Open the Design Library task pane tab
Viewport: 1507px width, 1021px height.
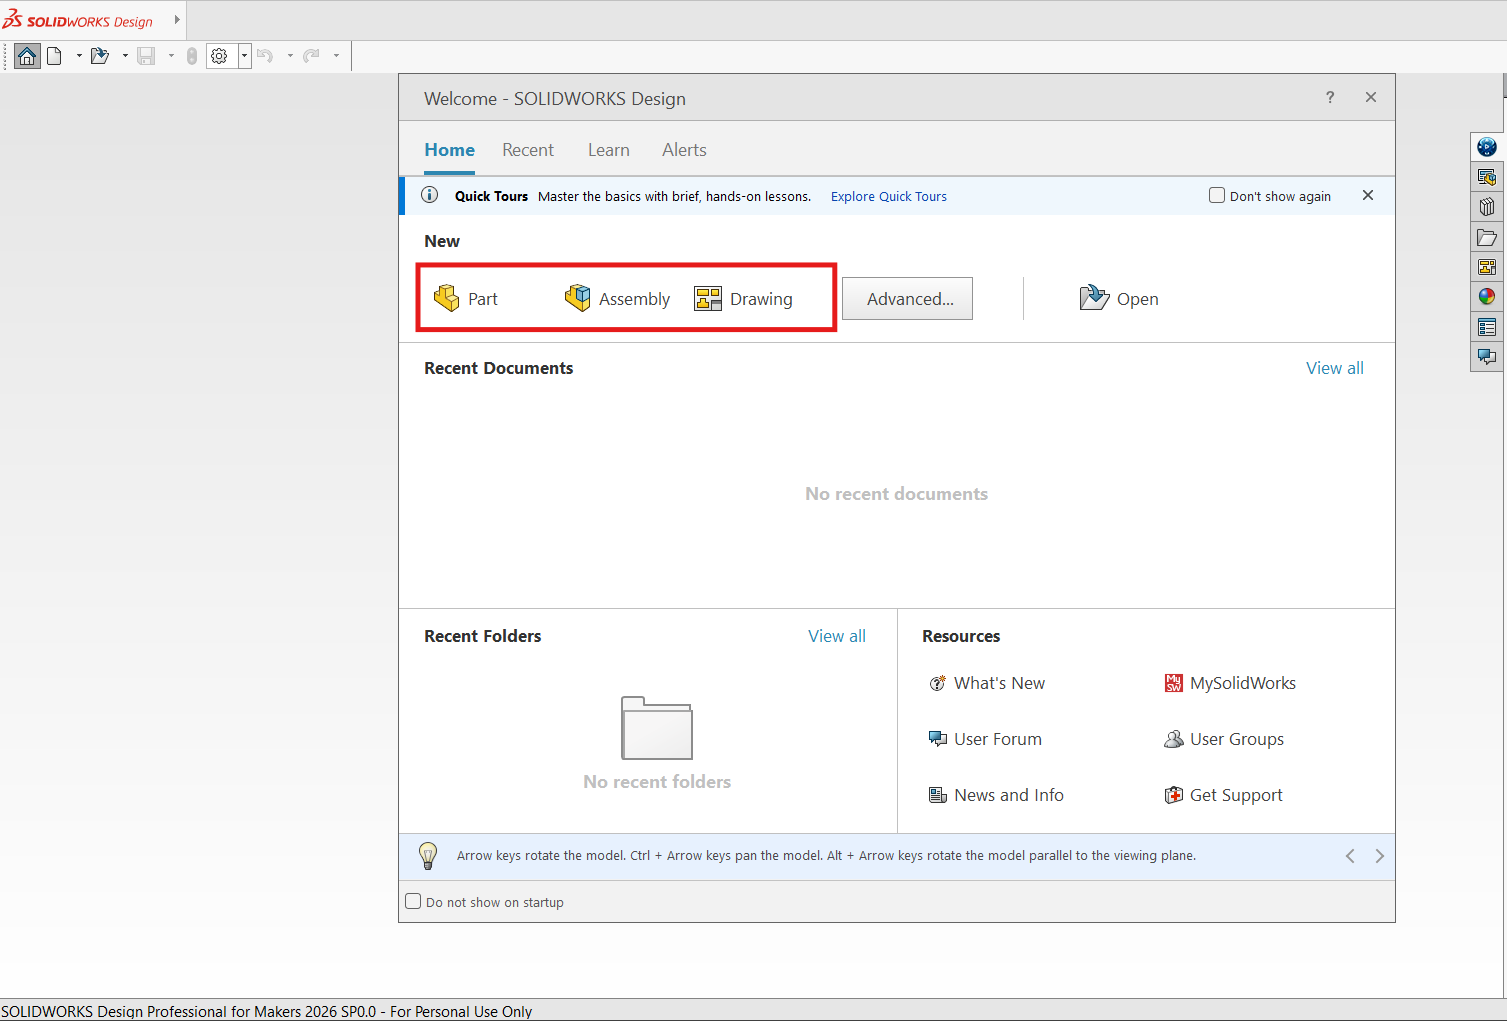[x=1487, y=207]
